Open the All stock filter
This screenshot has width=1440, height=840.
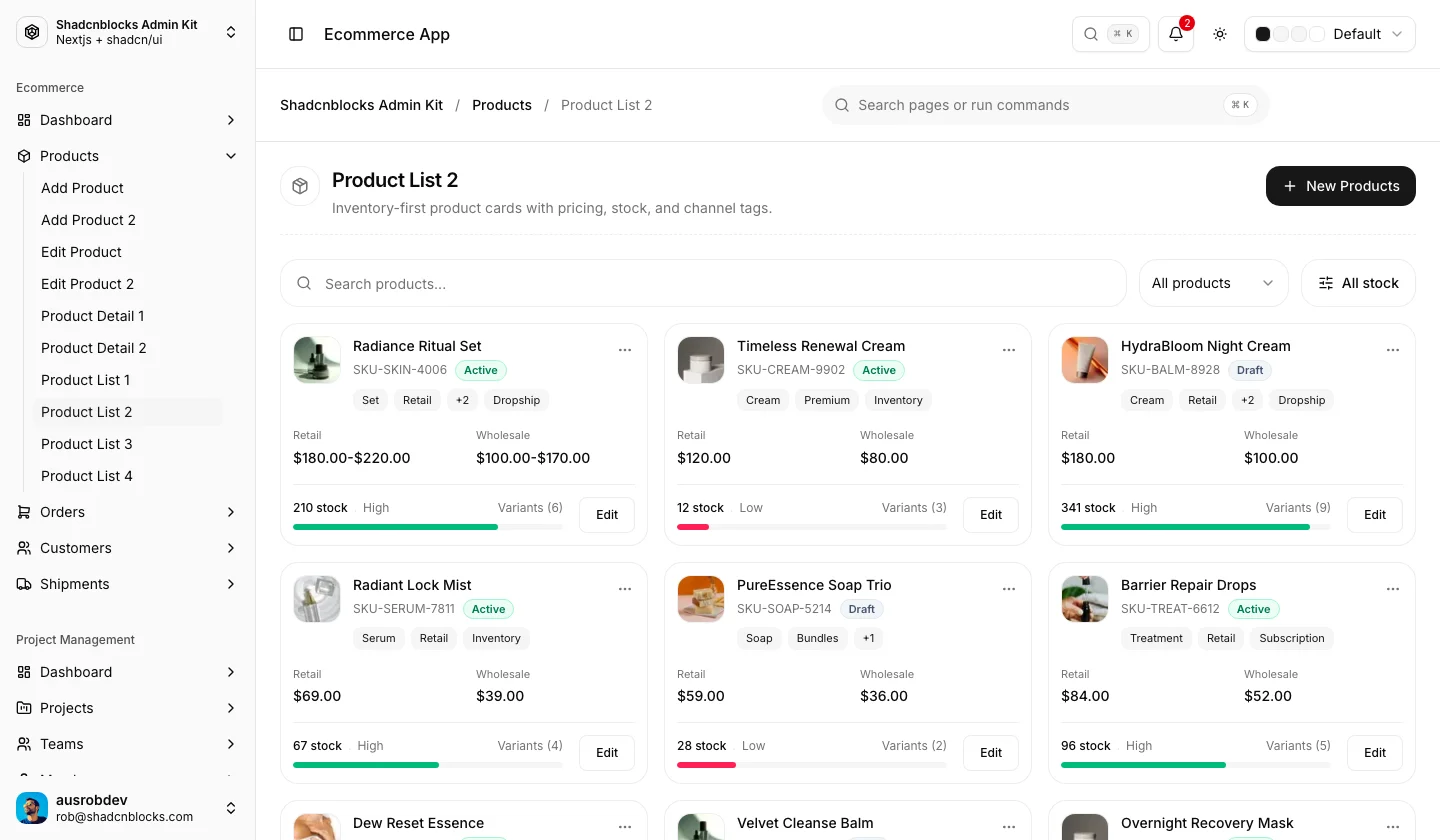coord(1358,283)
